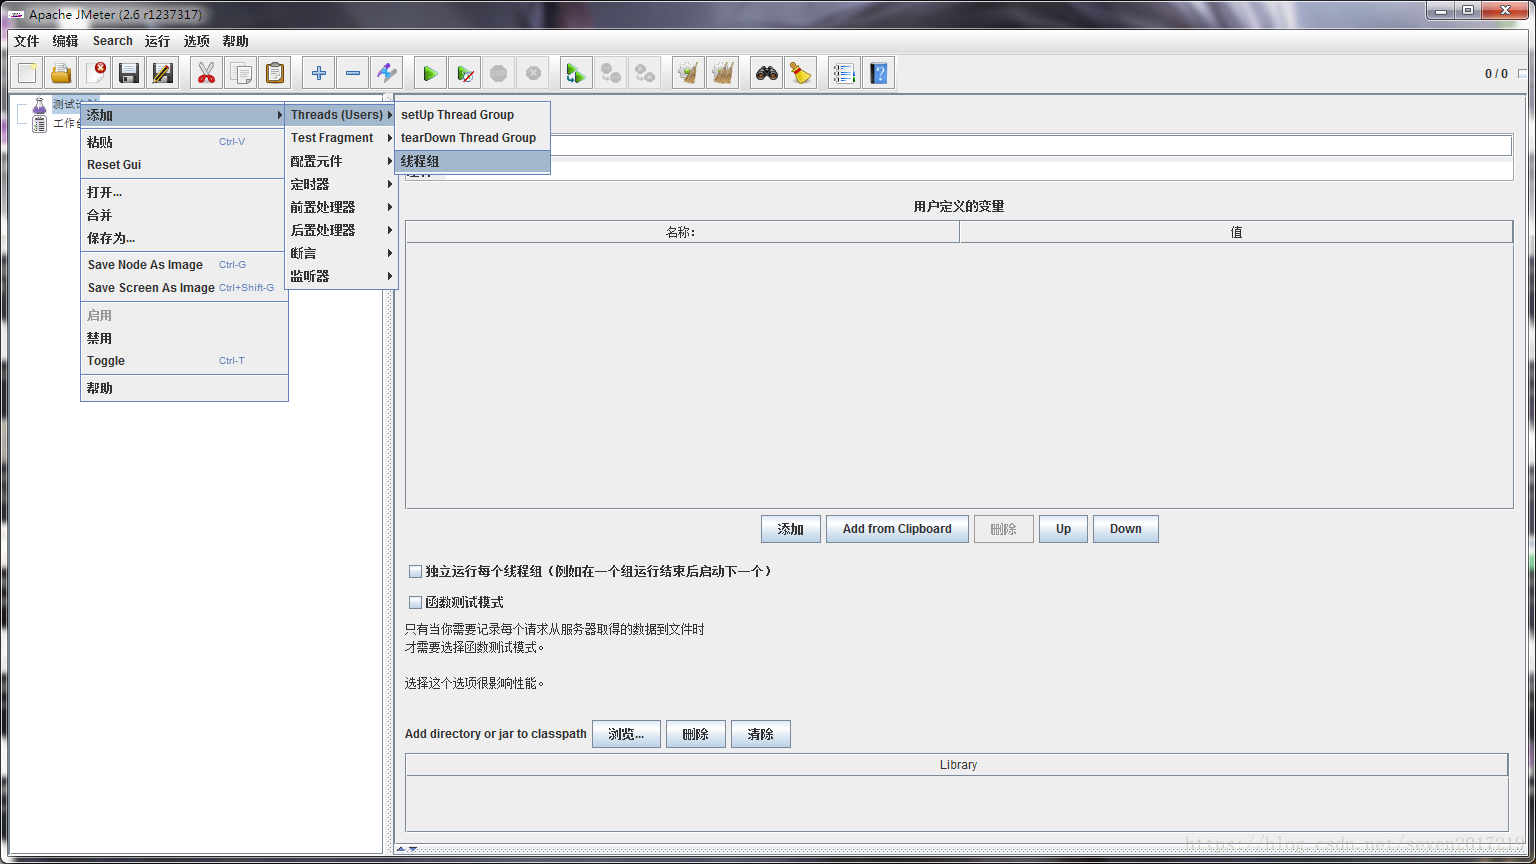Expand Test Fragment submenu

(x=341, y=138)
